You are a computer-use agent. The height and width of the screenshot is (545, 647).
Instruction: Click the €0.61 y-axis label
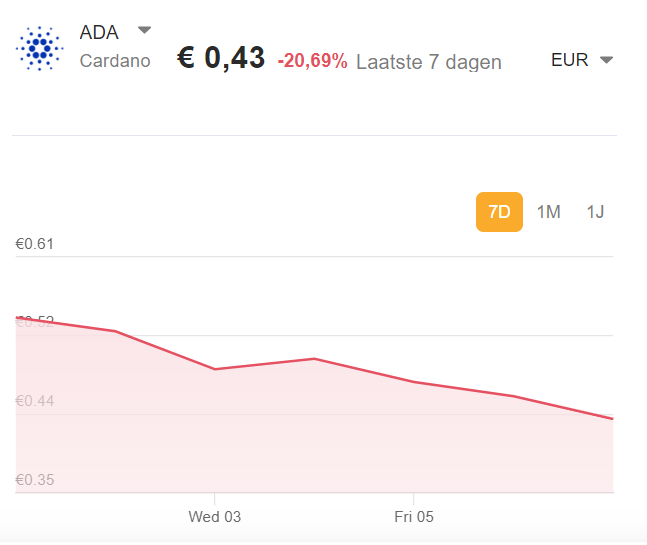pos(35,245)
